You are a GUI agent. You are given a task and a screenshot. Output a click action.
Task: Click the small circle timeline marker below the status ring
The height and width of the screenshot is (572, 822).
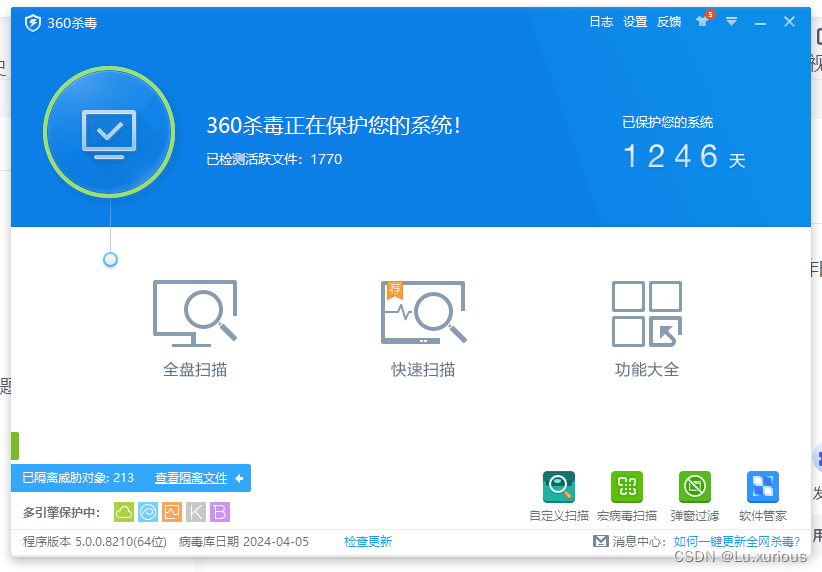110,260
